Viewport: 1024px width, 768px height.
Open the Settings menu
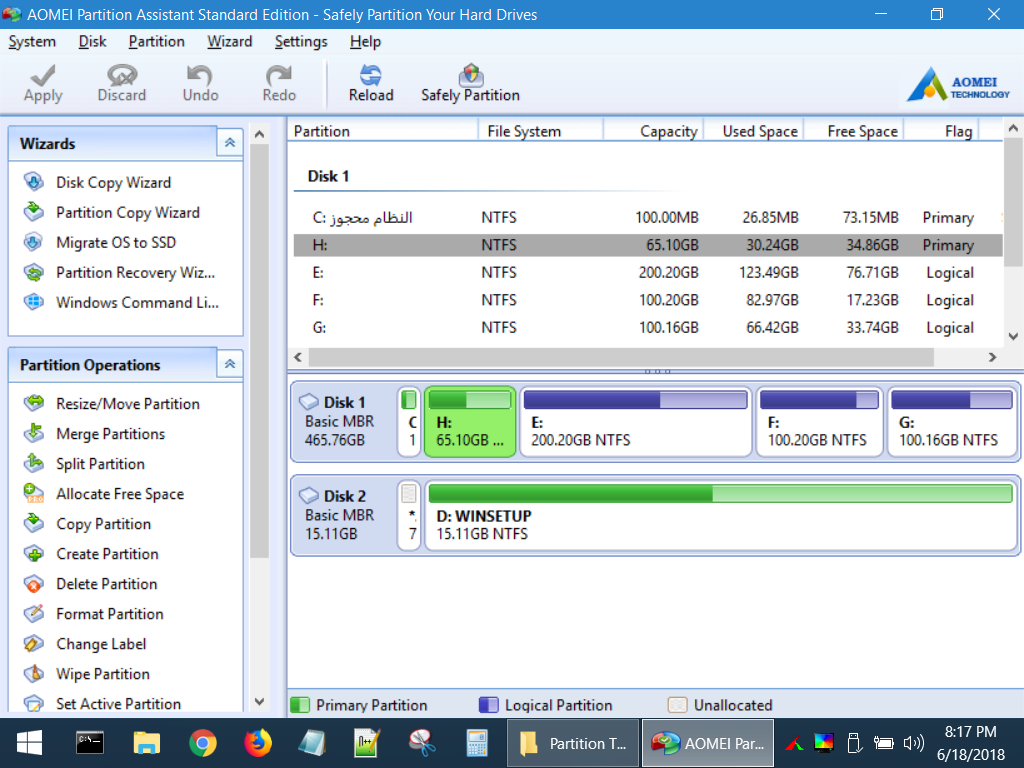click(x=301, y=42)
